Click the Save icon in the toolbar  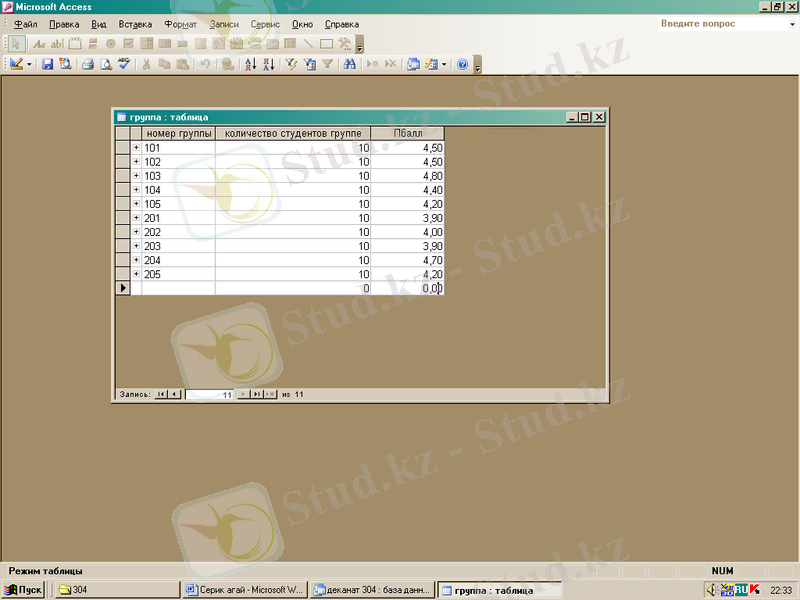[x=47, y=64]
